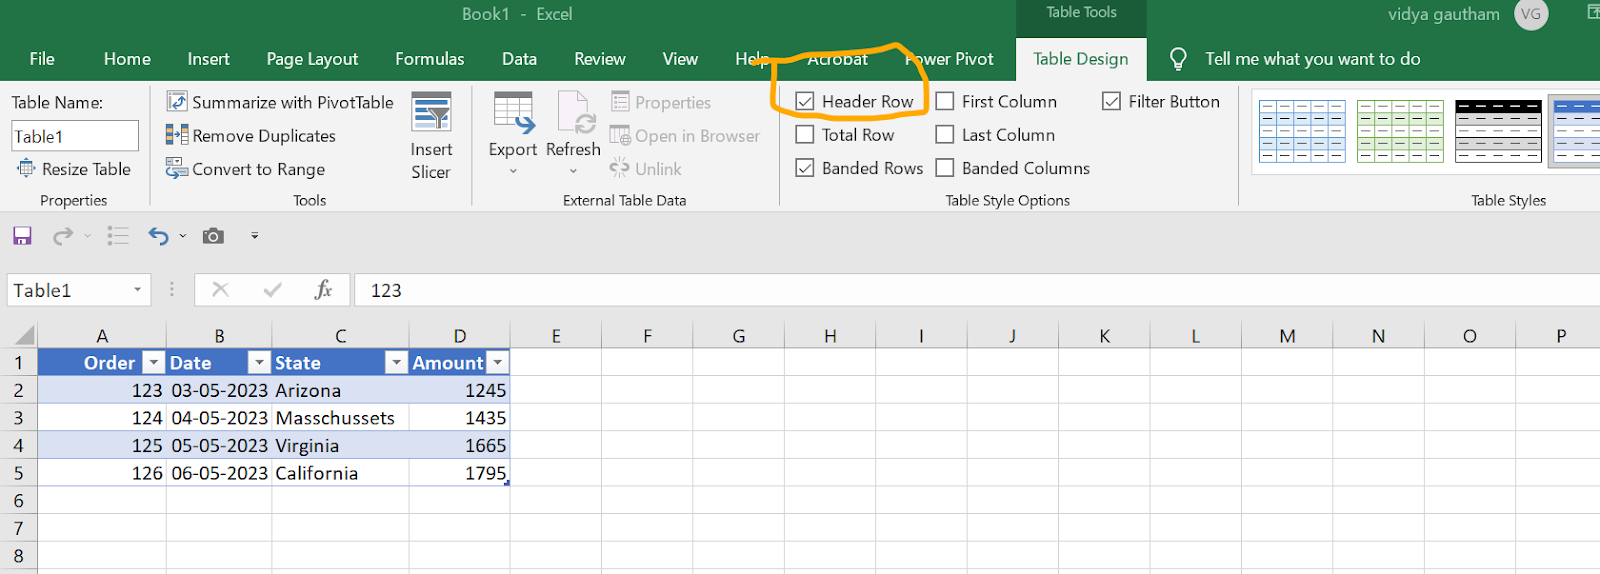Image resolution: width=1600 pixels, height=574 pixels.
Task: Click the Undo arrow icon
Action: click(x=158, y=236)
